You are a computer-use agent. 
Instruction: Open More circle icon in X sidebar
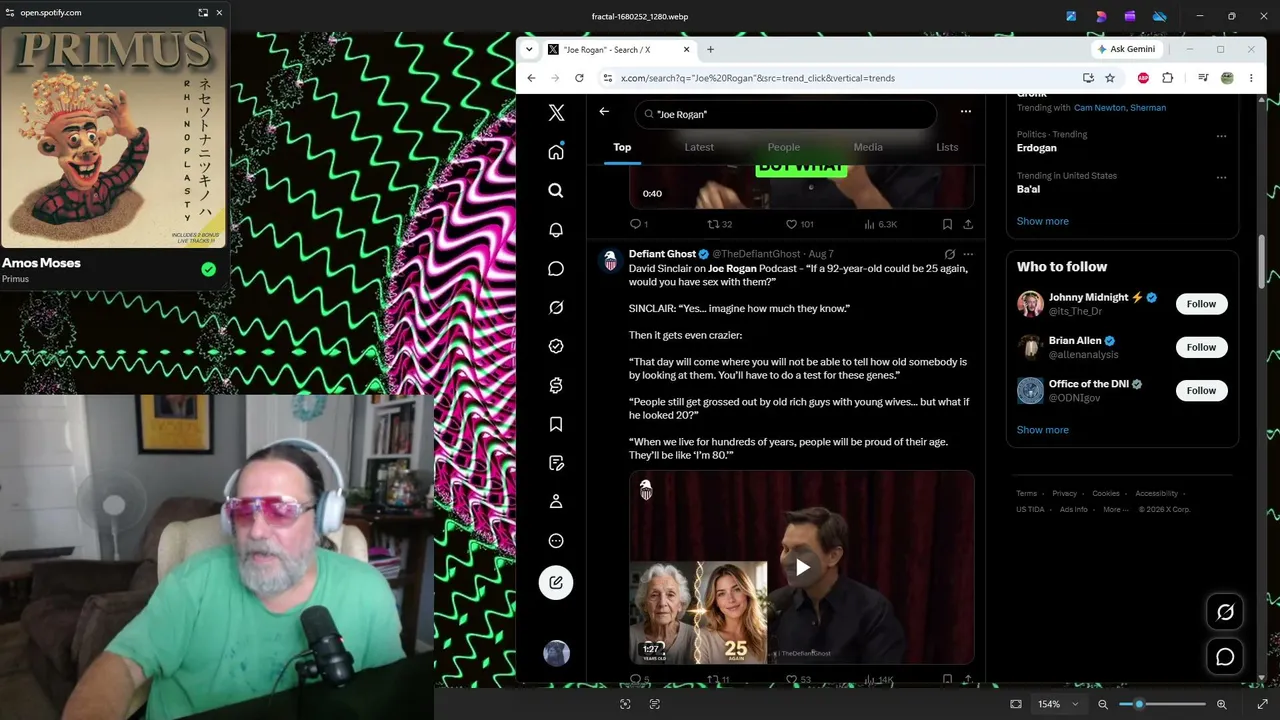click(556, 541)
